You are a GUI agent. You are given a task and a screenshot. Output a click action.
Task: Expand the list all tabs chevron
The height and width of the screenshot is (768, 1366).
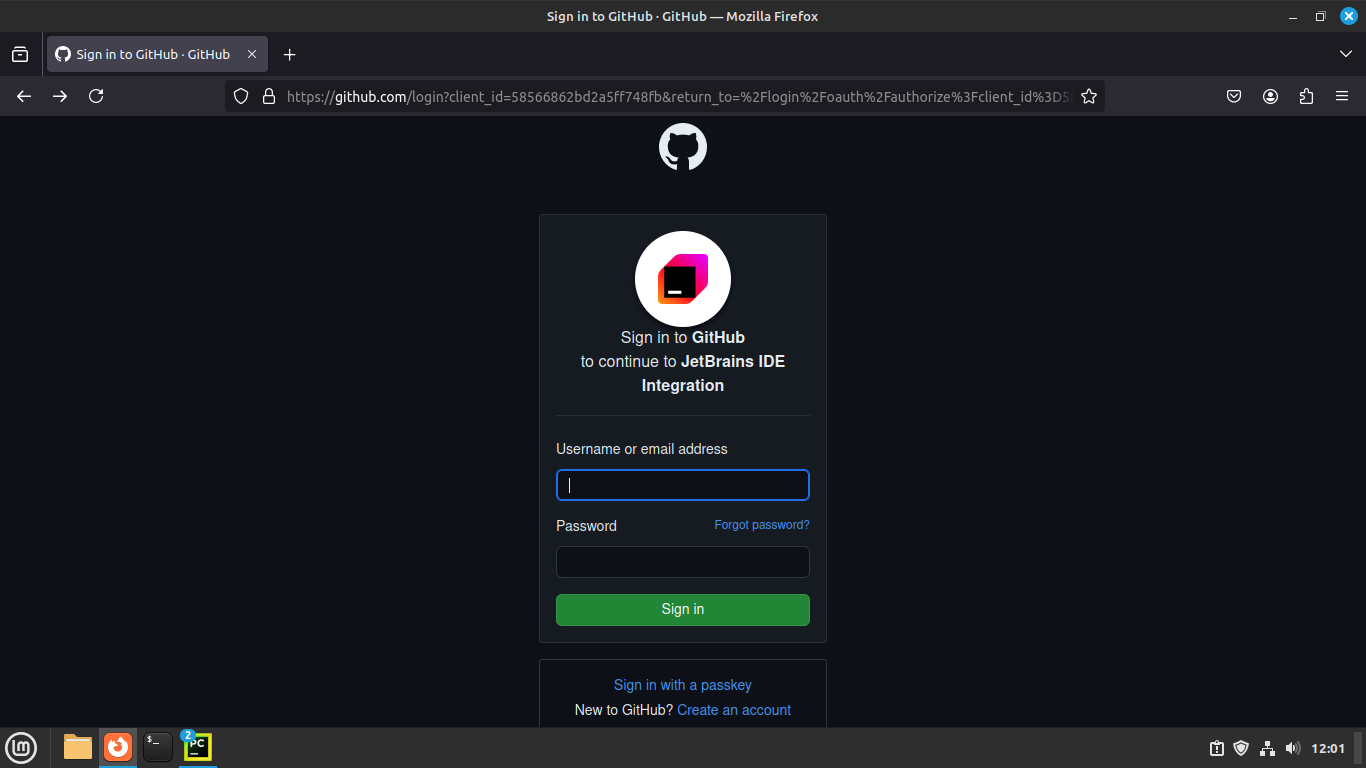[1346, 54]
